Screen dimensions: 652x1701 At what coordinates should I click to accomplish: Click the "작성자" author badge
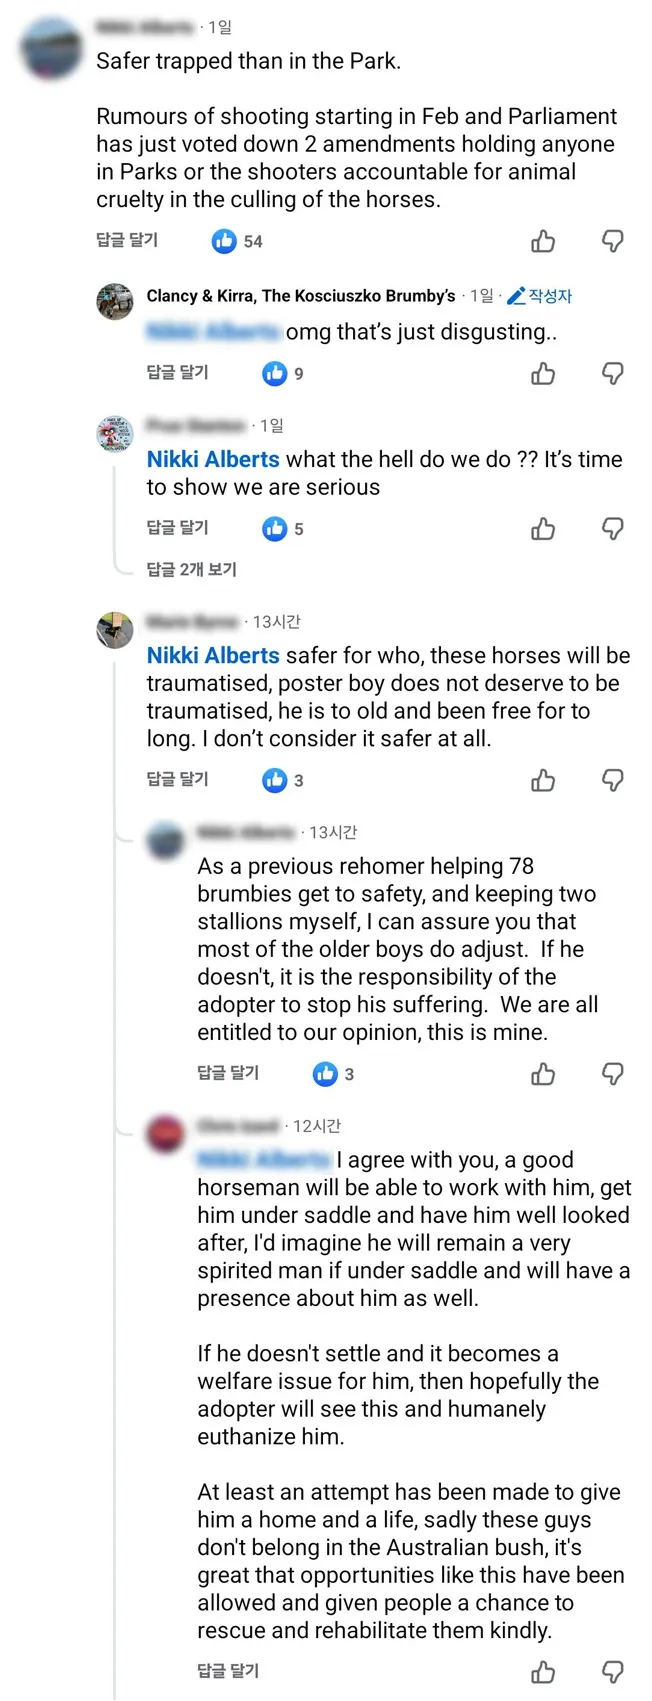540,296
